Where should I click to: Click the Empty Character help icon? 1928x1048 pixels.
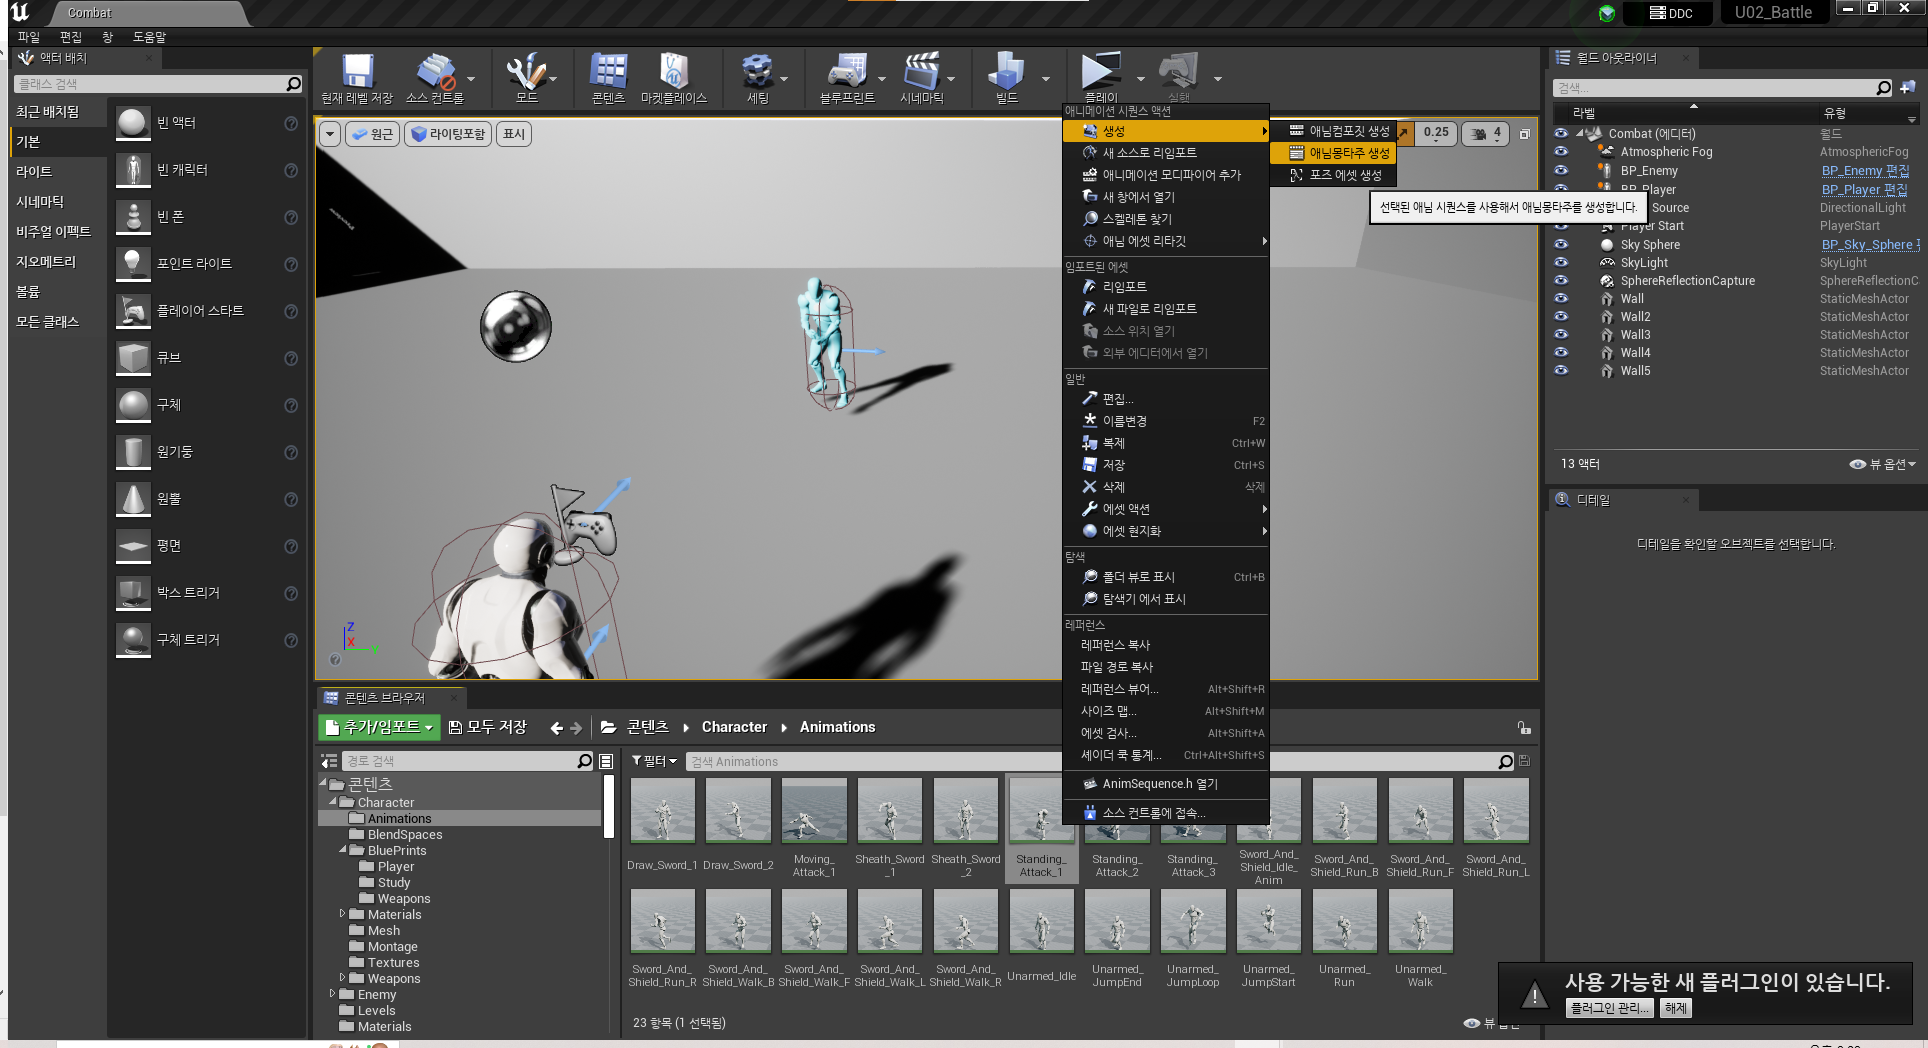pyautogui.click(x=291, y=170)
